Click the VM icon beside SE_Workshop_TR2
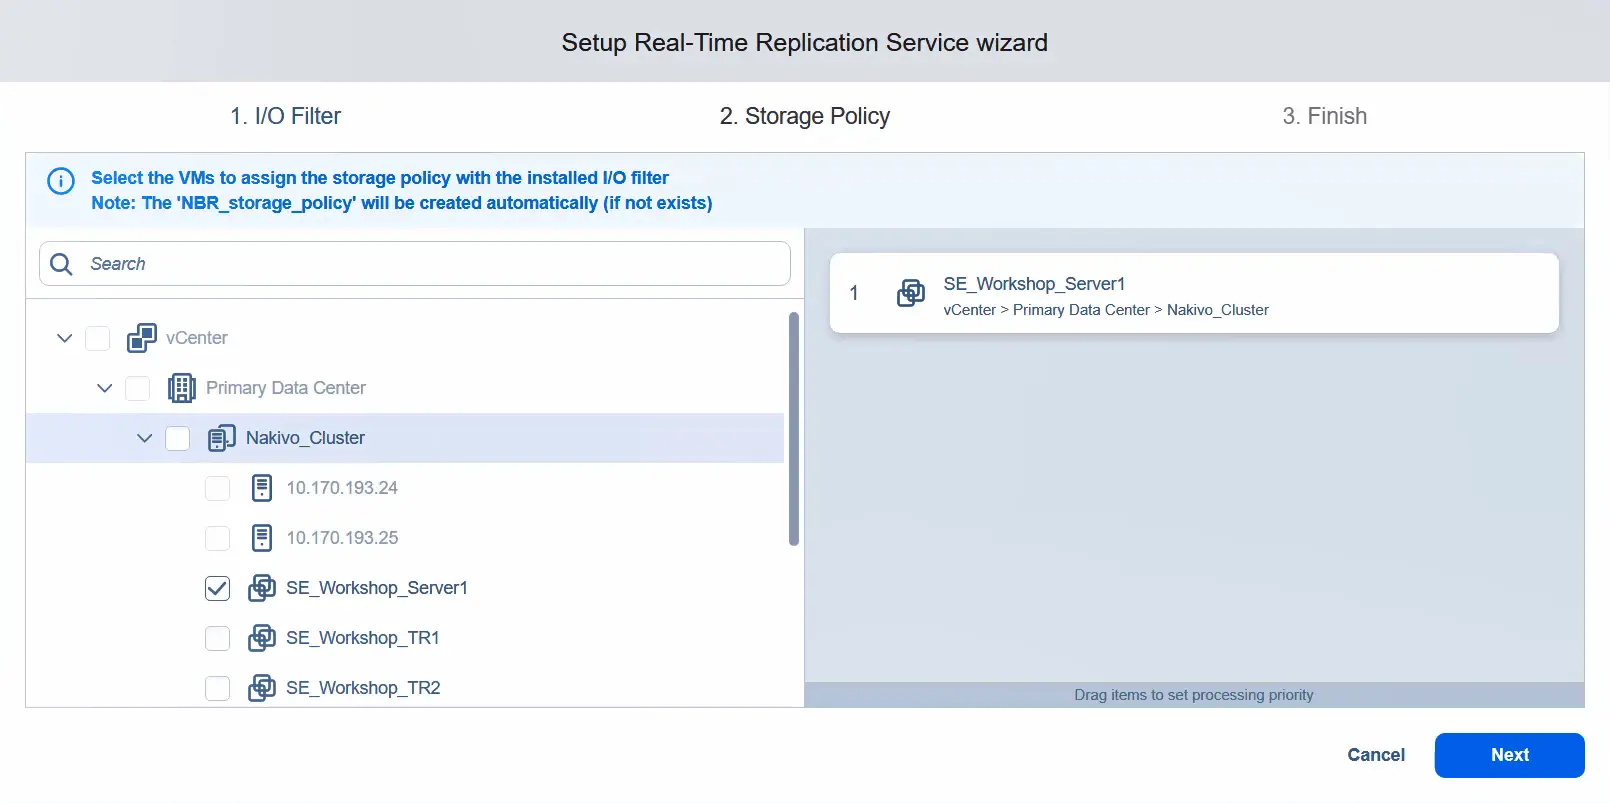The width and height of the screenshot is (1610, 803). pos(262,688)
